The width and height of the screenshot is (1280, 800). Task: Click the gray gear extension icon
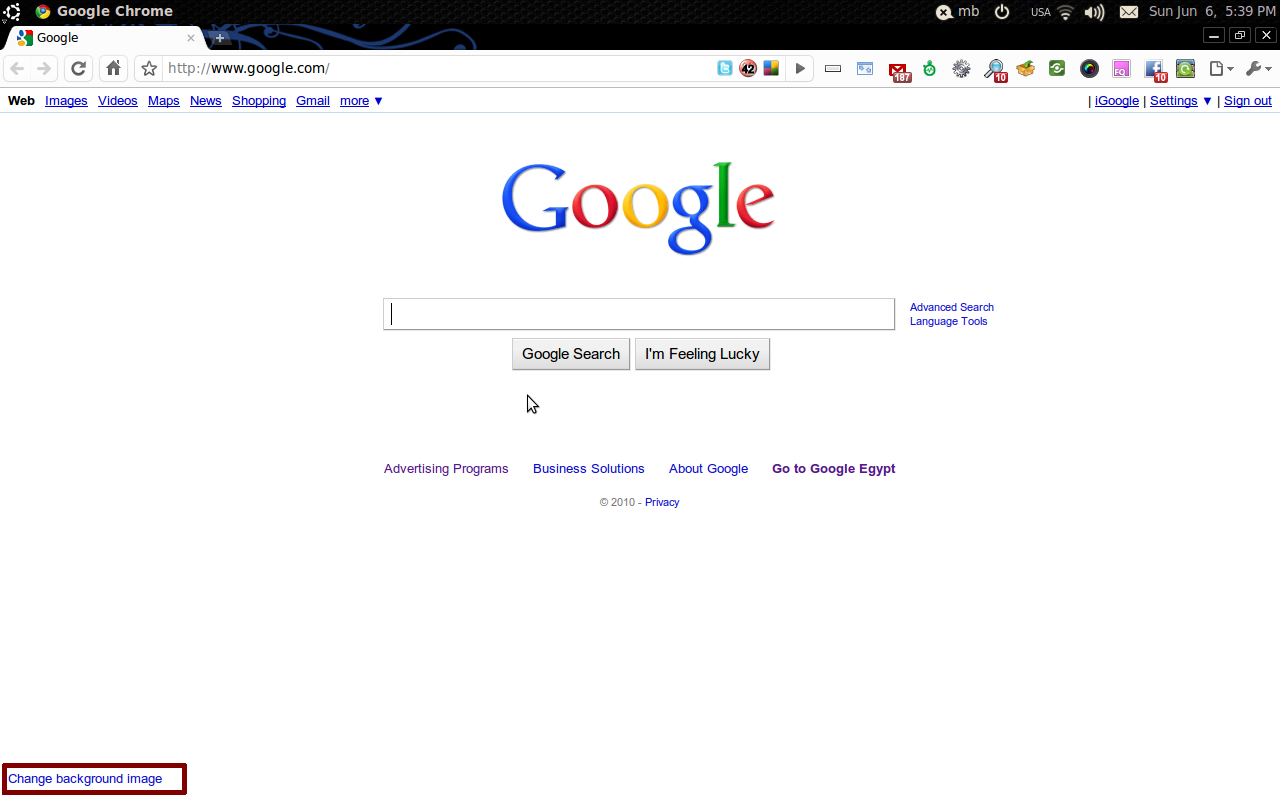[x=961, y=69]
